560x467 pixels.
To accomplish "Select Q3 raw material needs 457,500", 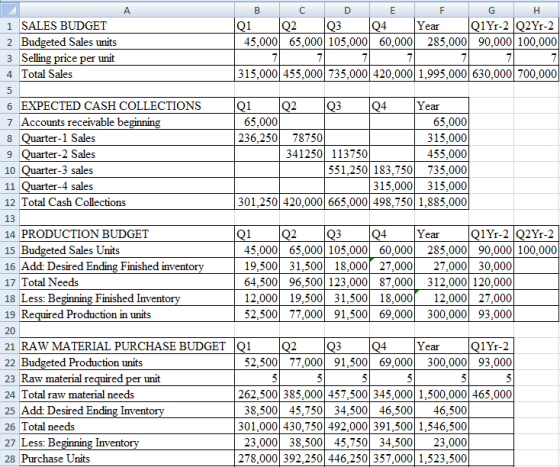I will pyautogui.click(x=347, y=394).
